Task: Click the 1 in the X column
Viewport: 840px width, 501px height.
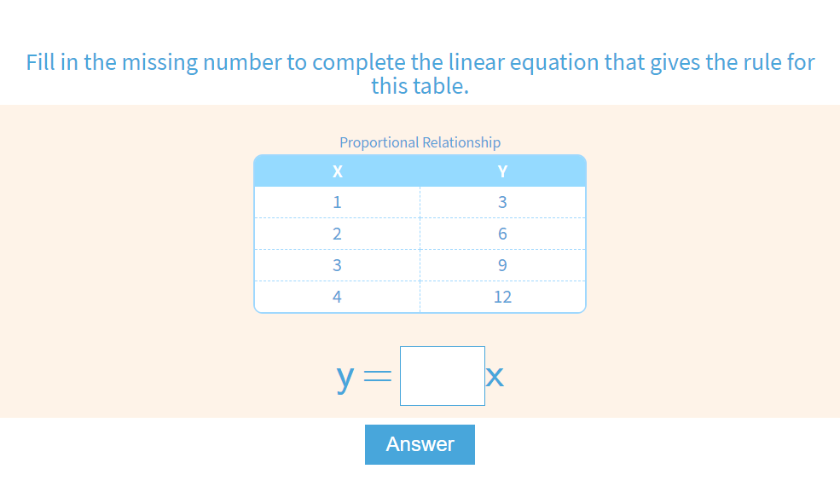Action: (x=337, y=202)
